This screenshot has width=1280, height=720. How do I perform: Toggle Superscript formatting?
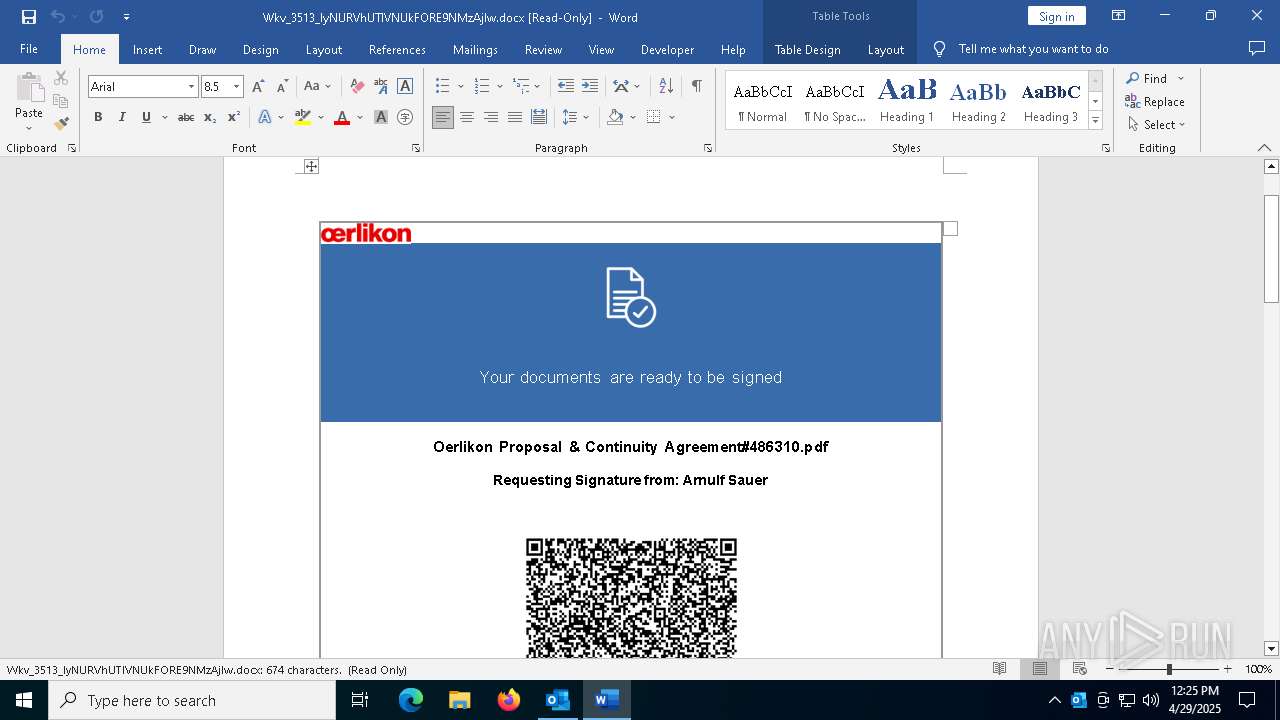[x=234, y=117]
